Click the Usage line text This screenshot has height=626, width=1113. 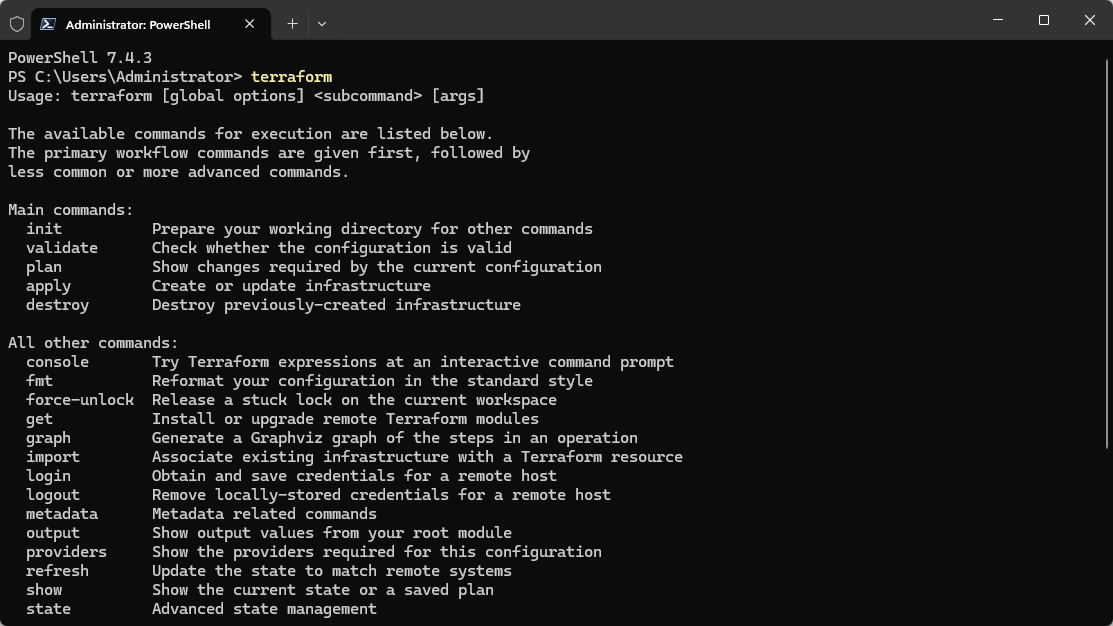pyautogui.click(x=245, y=96)
